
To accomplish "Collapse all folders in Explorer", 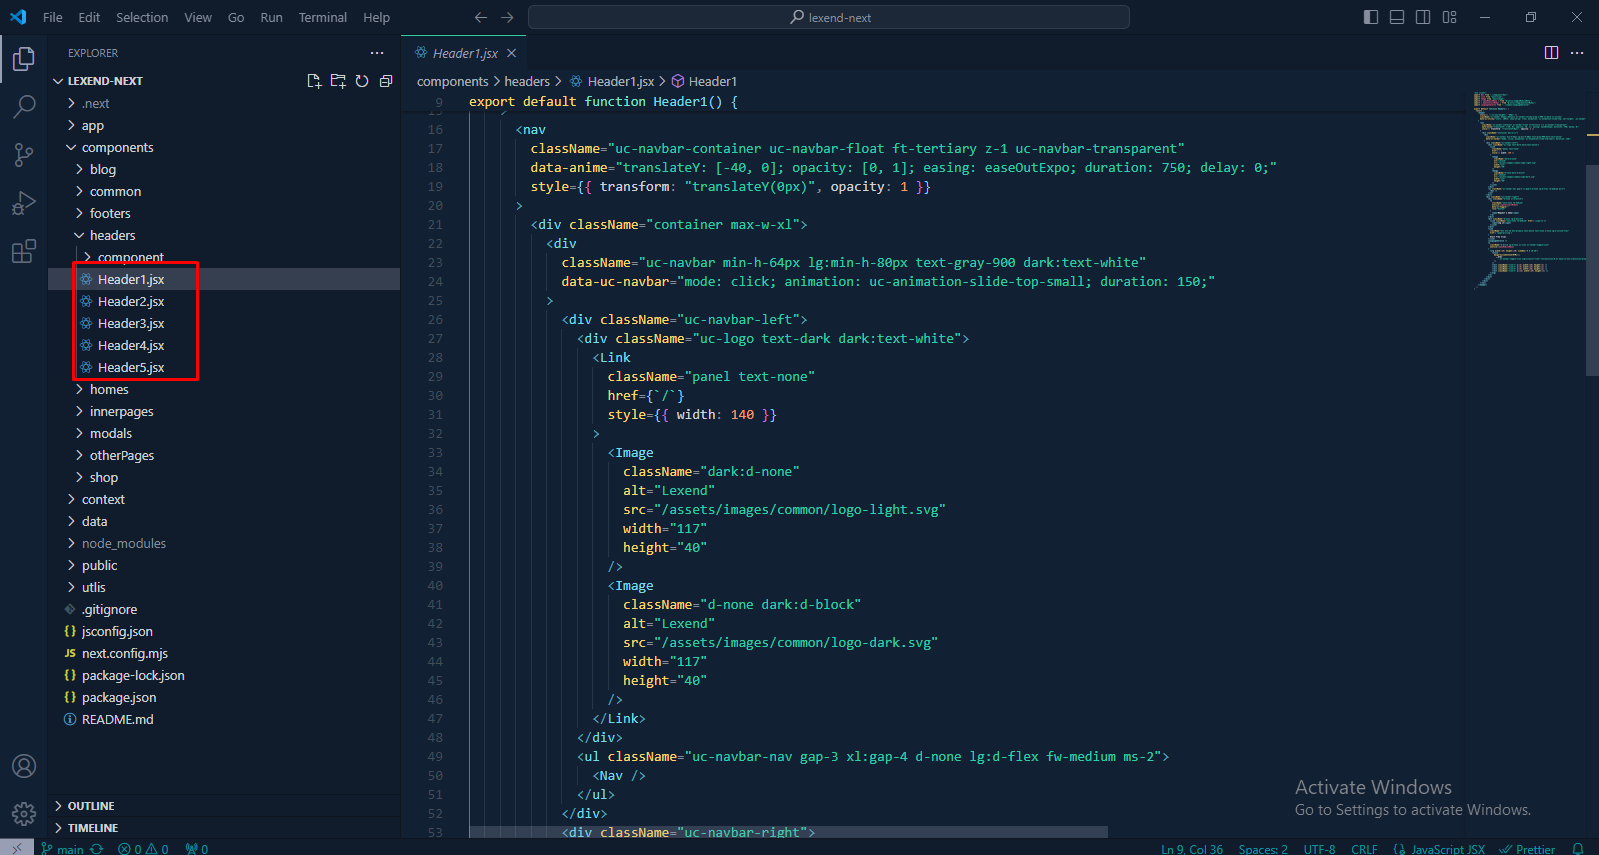I will click(386, 81).
